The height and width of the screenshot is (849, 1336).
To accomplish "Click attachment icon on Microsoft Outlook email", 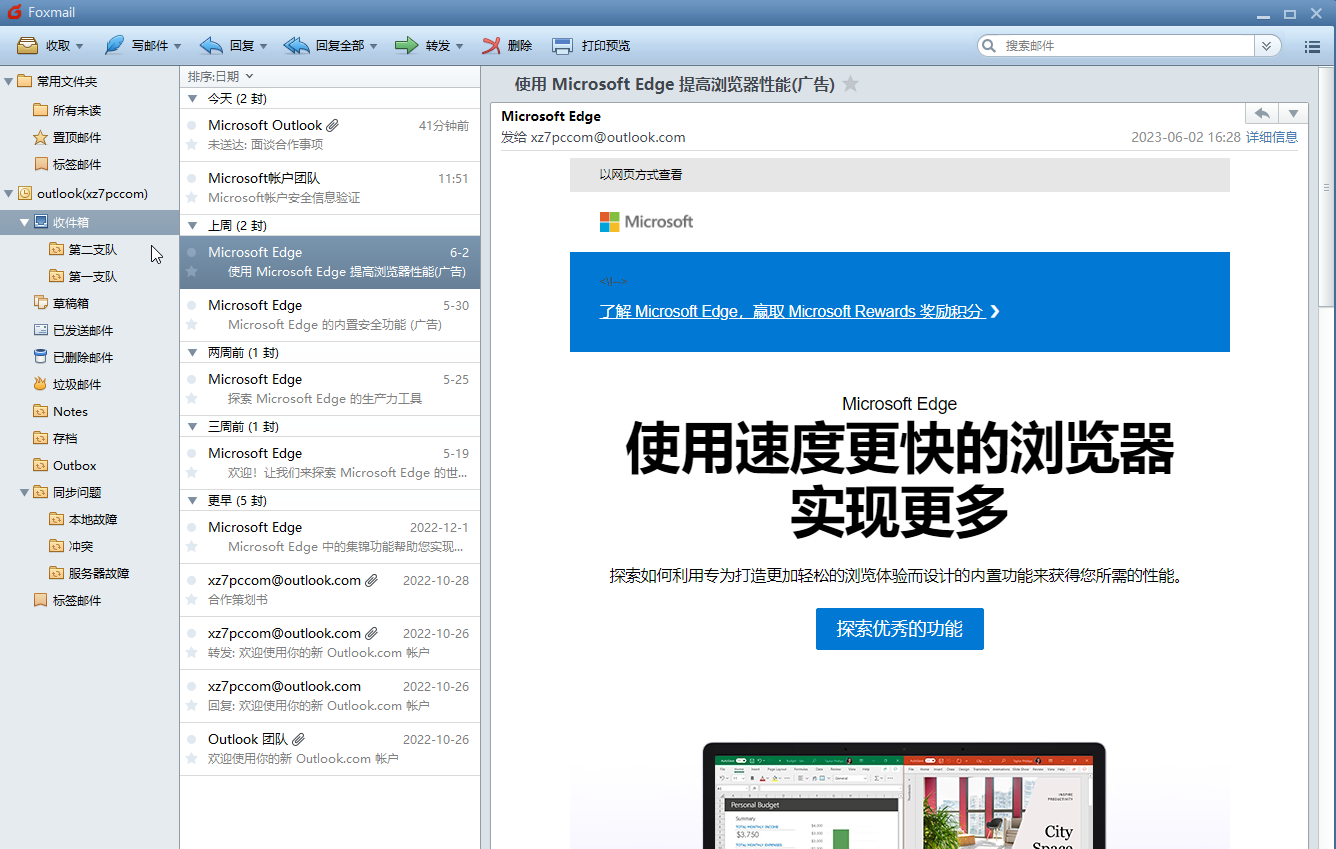I will [333, 125].
